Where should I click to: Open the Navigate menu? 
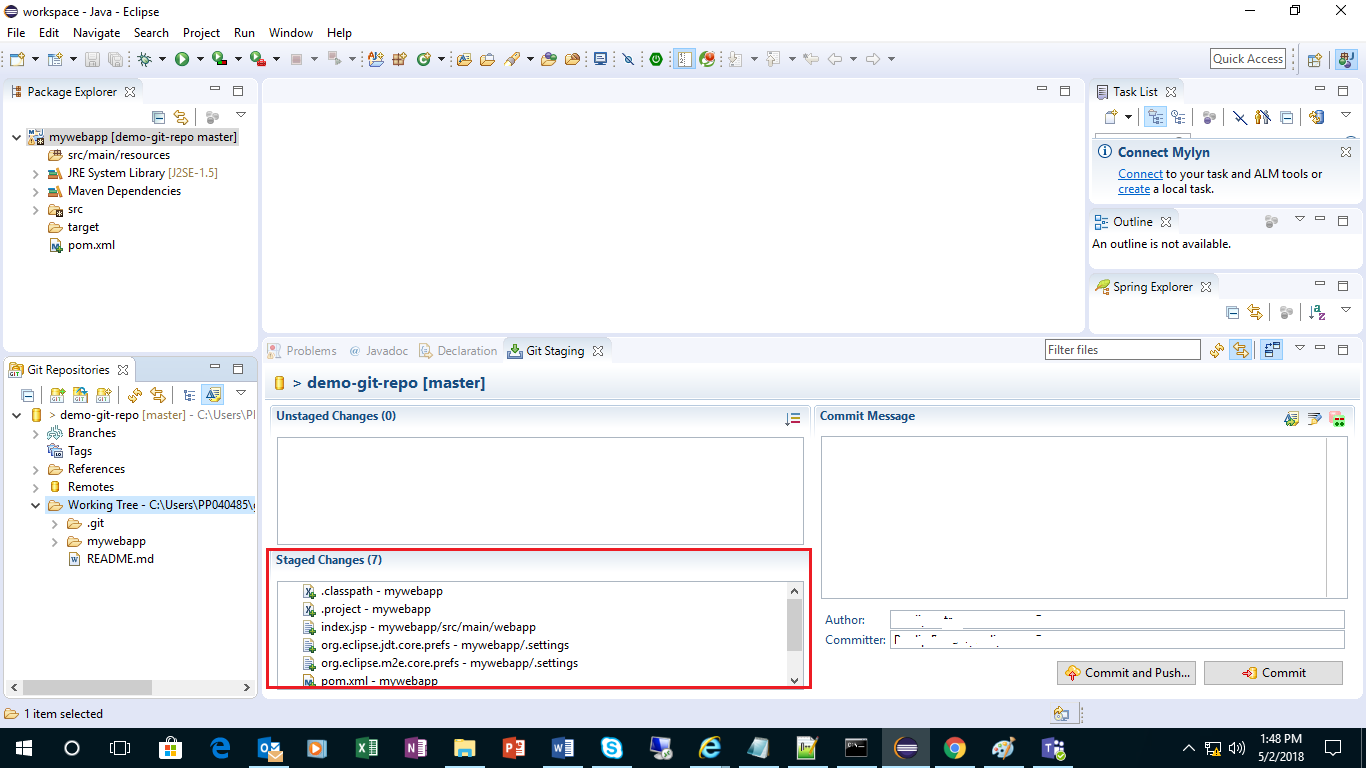[96, 33]
